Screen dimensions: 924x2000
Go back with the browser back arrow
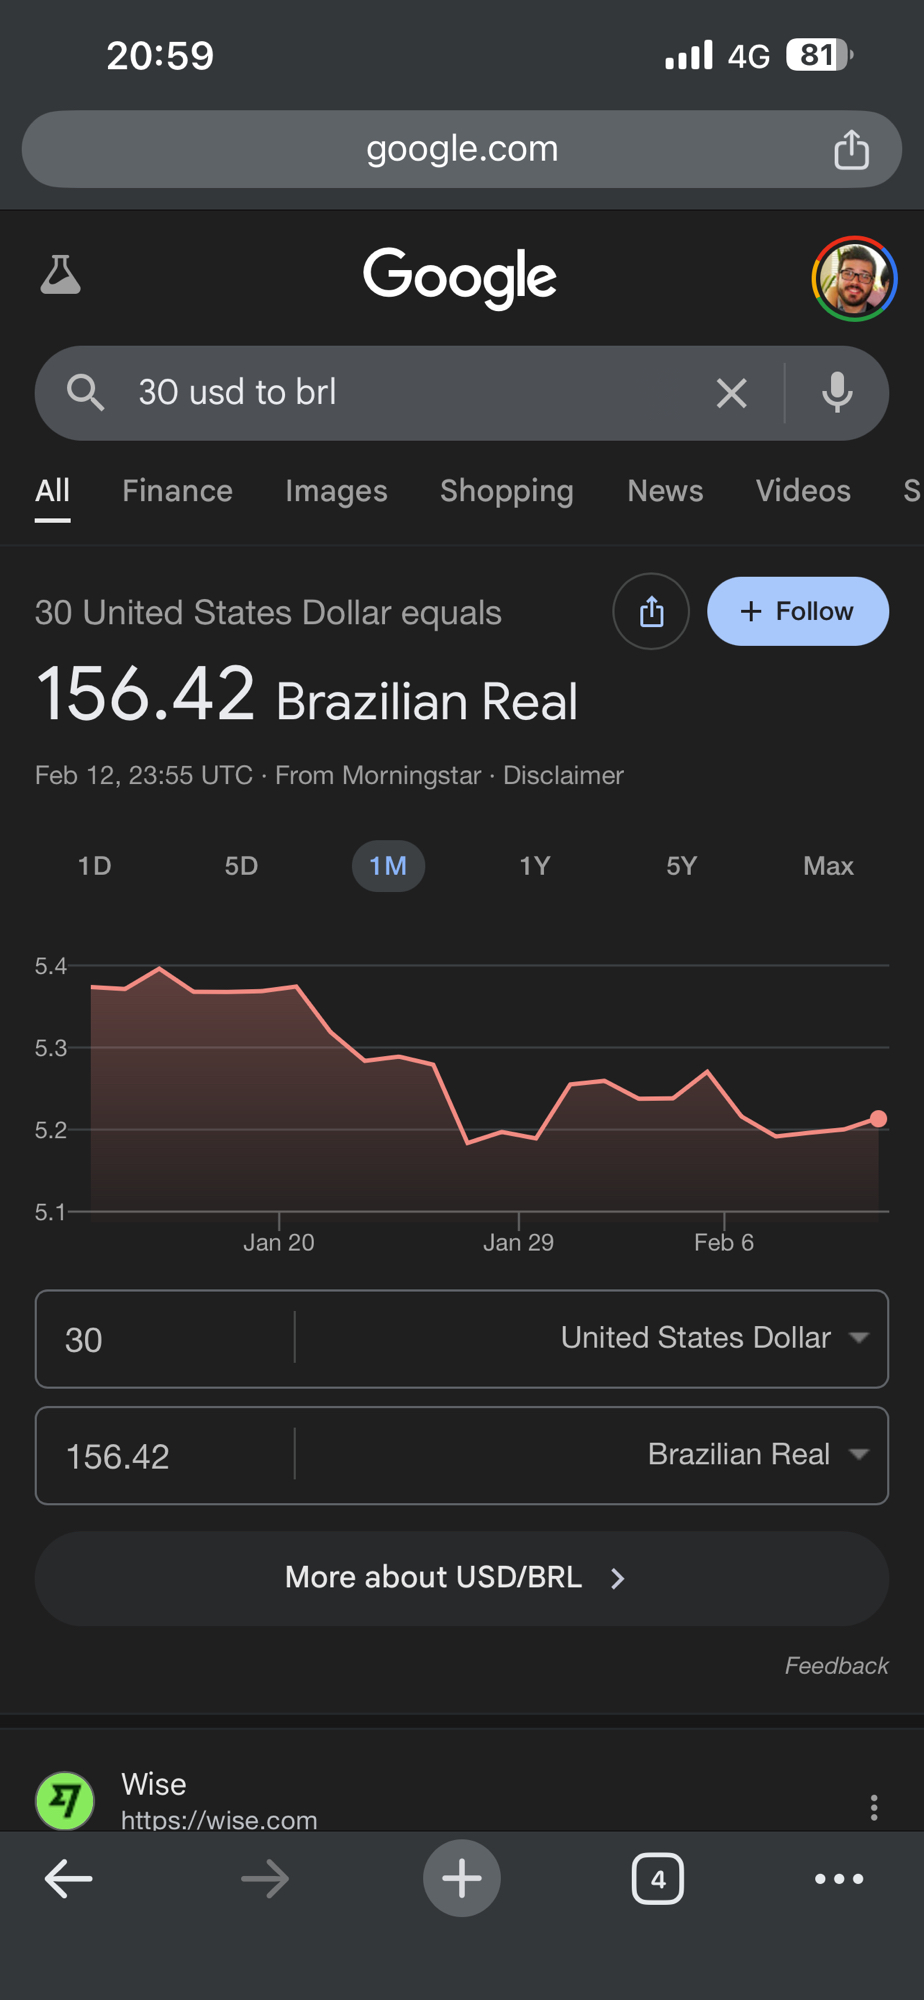tap(69, 1879)
